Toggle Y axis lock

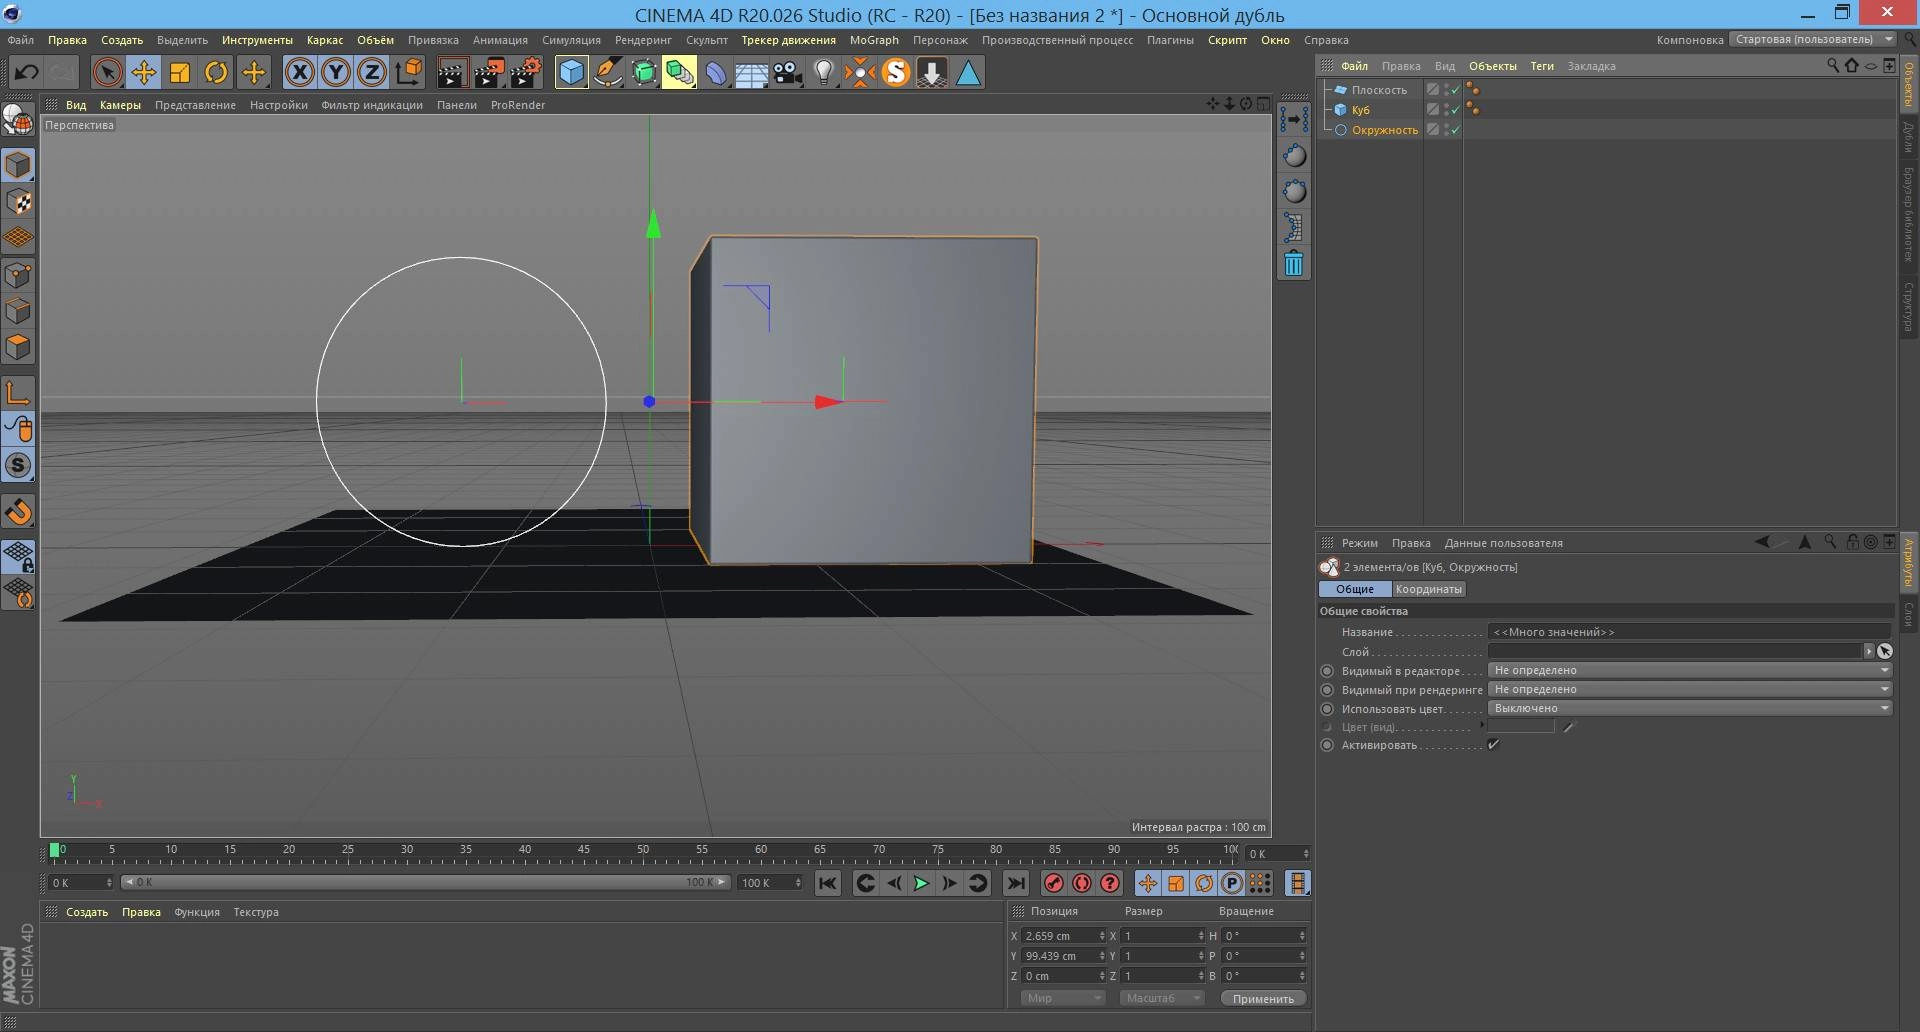tap(336, 72)
